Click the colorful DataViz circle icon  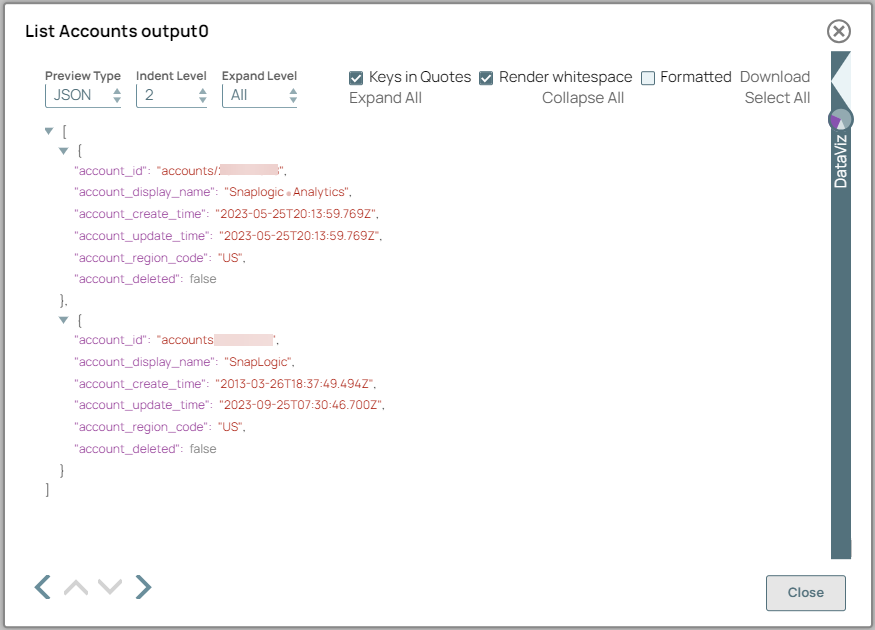point(840,118)
